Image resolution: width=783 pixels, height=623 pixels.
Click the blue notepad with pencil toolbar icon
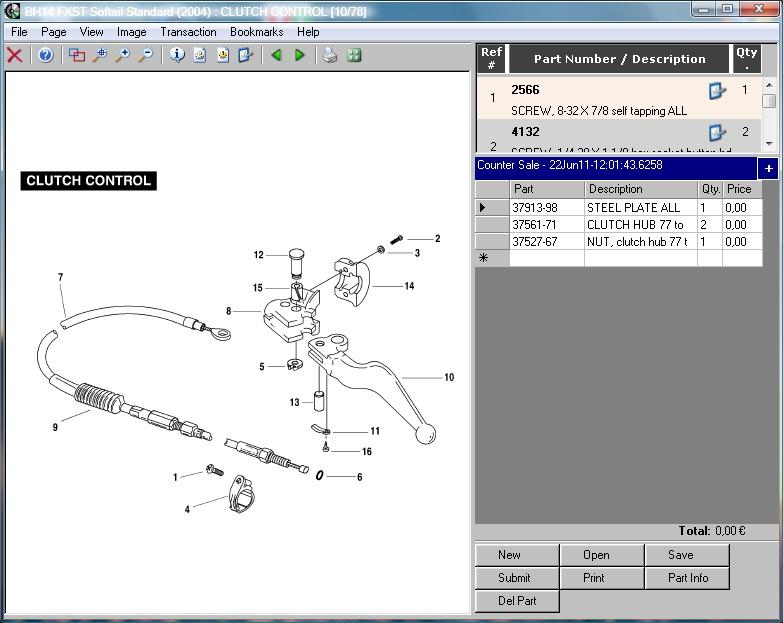246,55
